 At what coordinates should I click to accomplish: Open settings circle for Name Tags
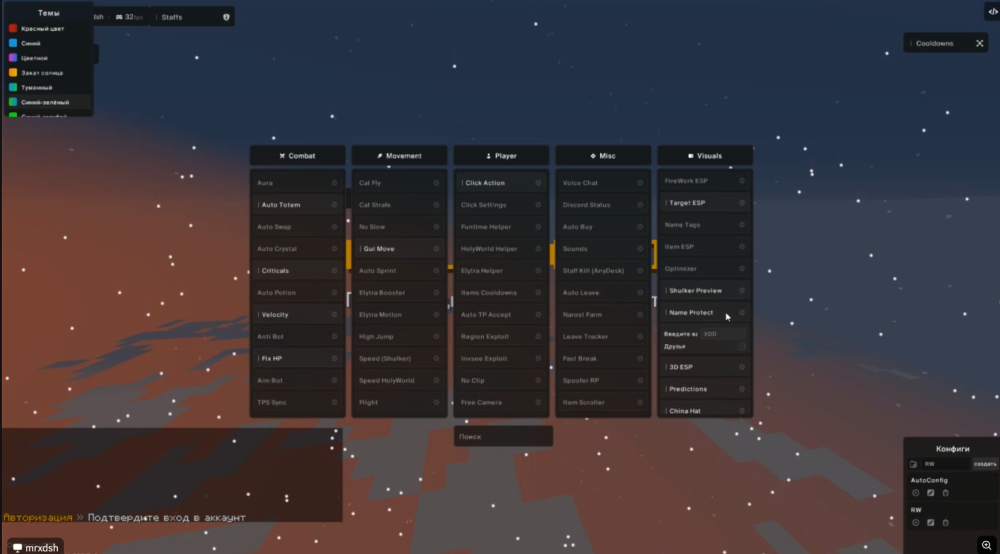742,224
